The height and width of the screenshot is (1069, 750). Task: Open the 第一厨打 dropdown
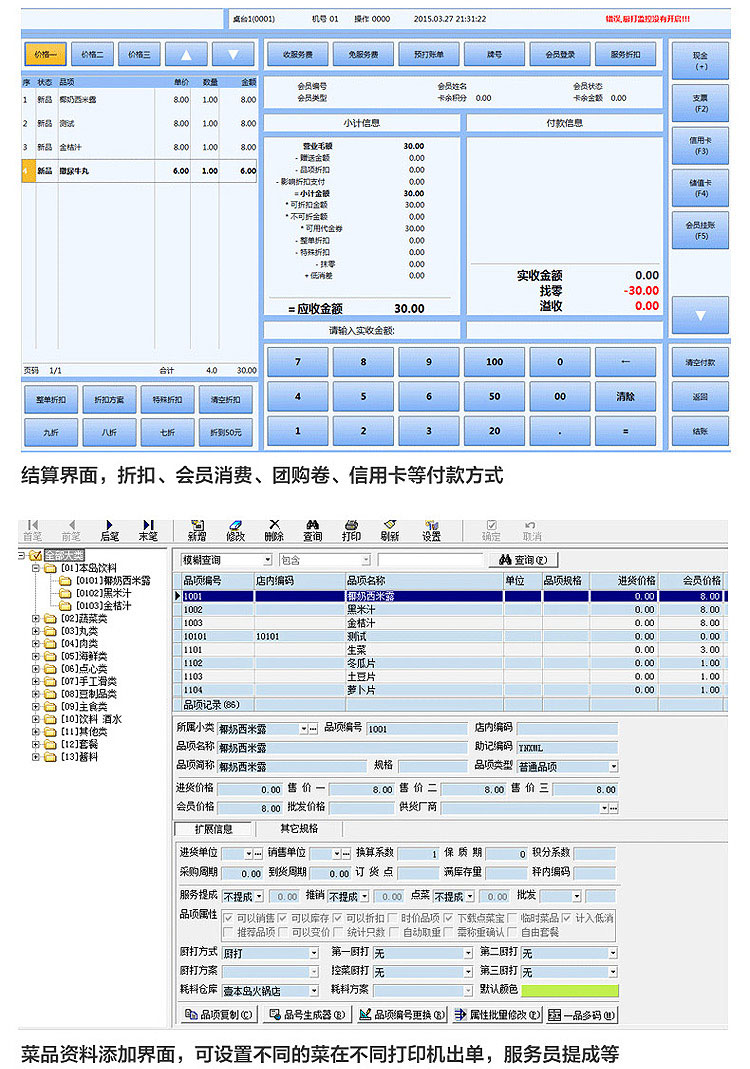coord(468,953)
